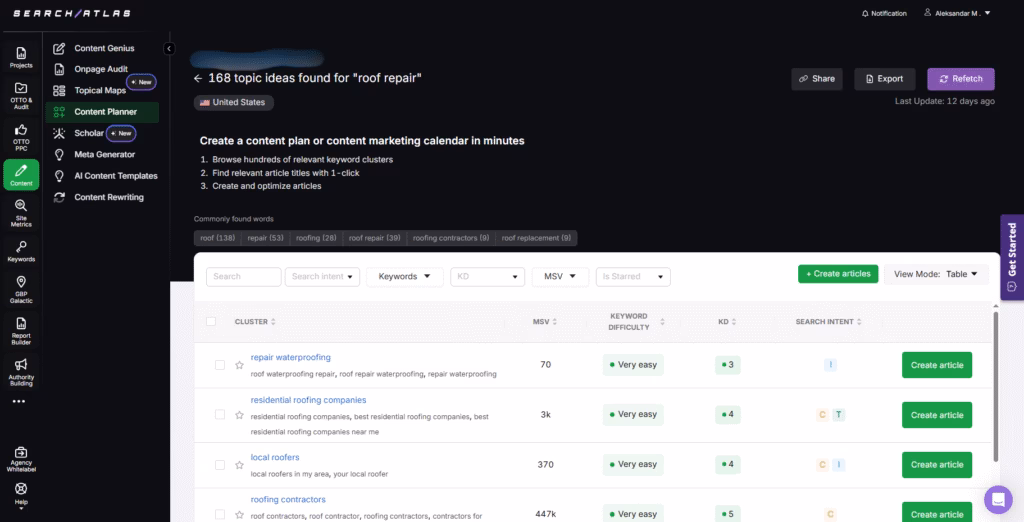Open Report Builder sidebar icon

click(x=21, y=330)
